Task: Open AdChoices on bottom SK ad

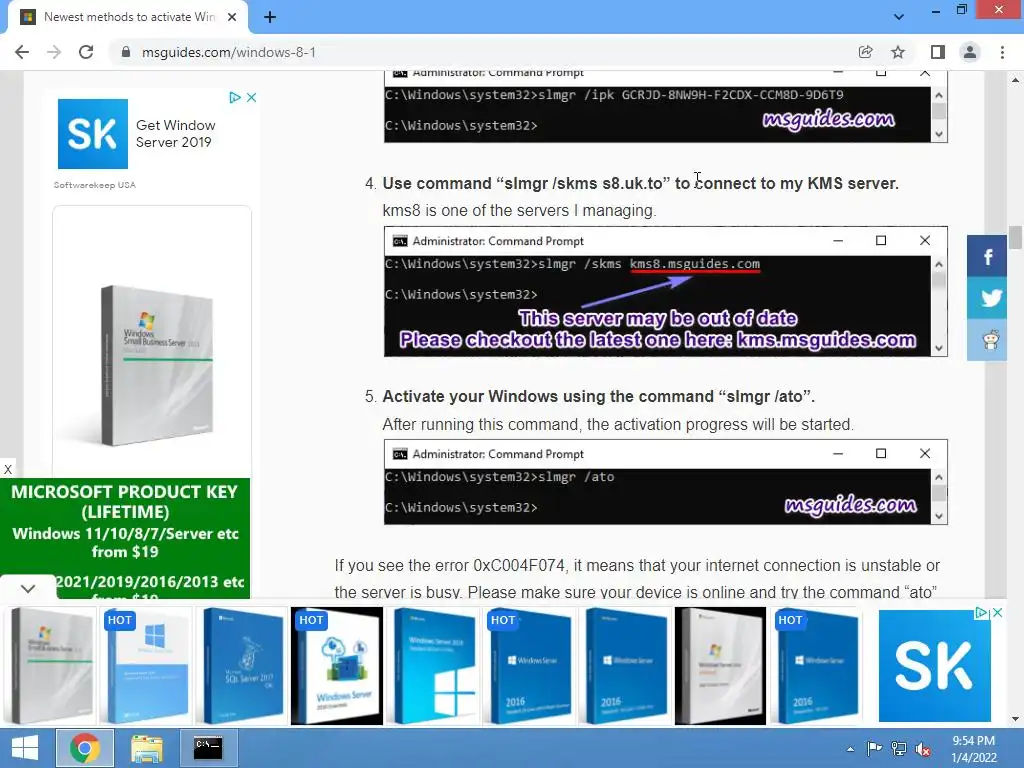Action: pos(981,613)
